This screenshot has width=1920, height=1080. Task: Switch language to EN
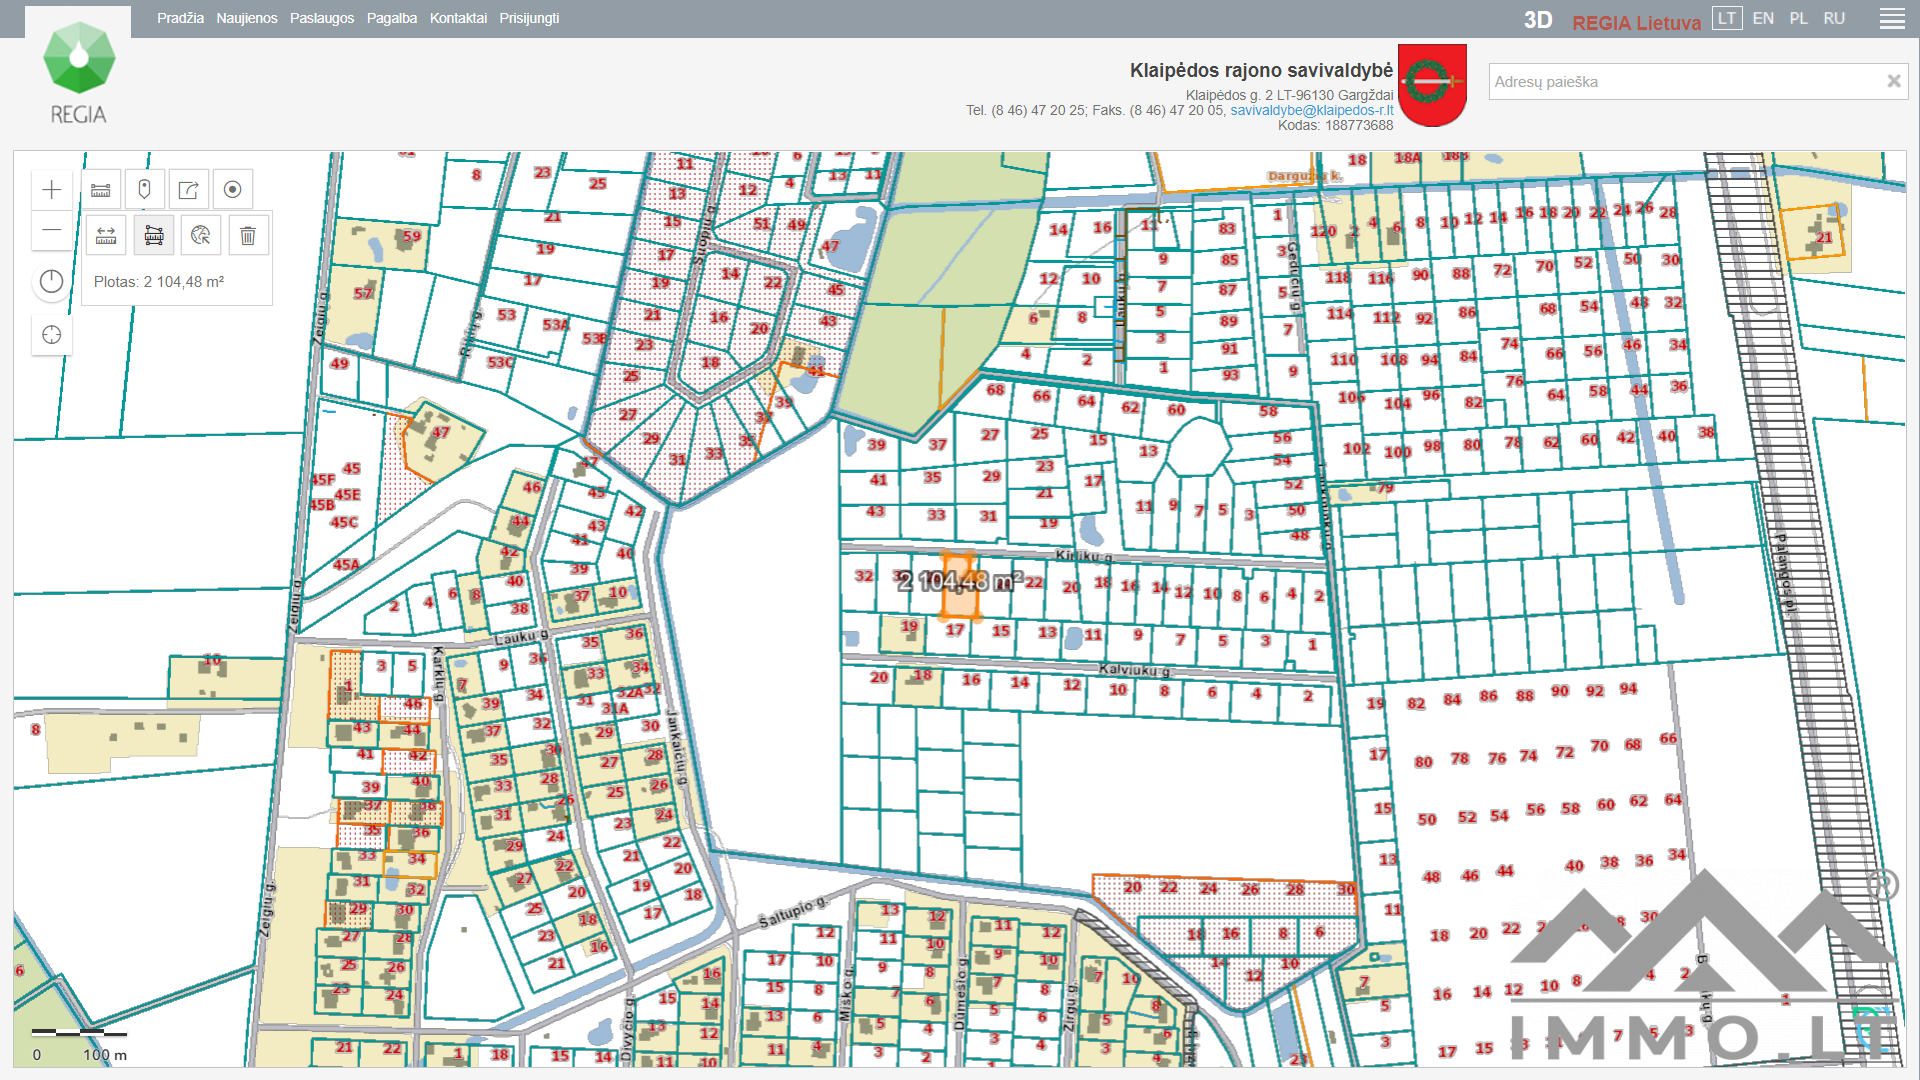(x=1763, y=18)
